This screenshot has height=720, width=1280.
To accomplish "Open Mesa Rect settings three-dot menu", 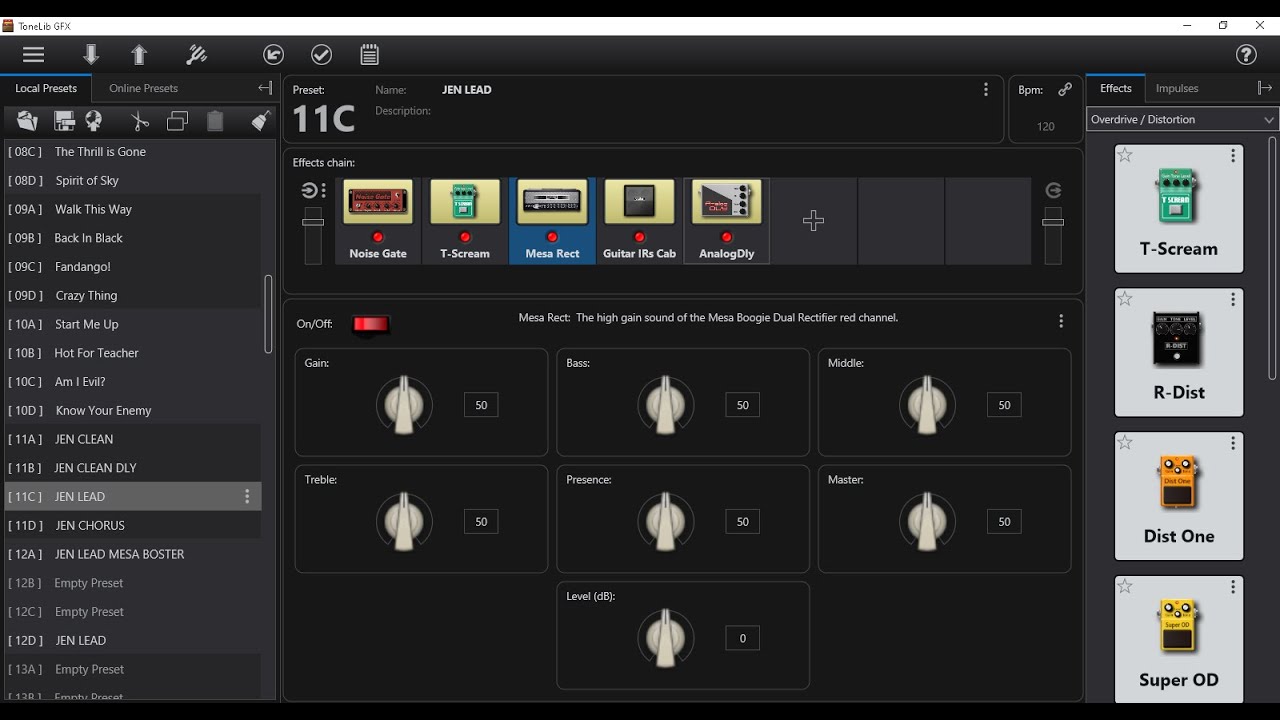I will pos(1061,321).
